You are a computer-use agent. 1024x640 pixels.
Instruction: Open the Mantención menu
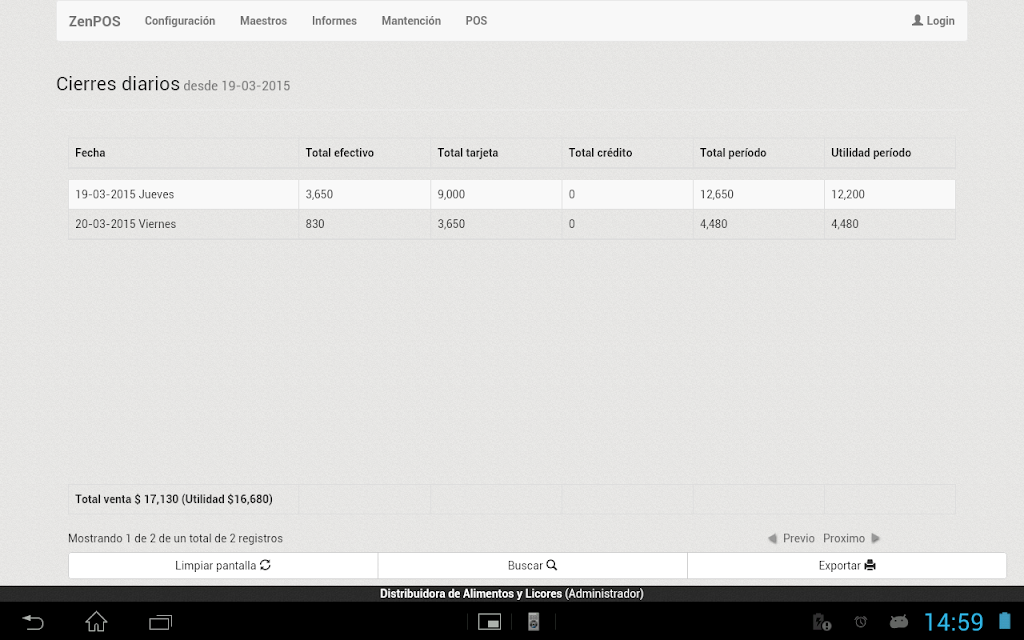click(411, 21)
